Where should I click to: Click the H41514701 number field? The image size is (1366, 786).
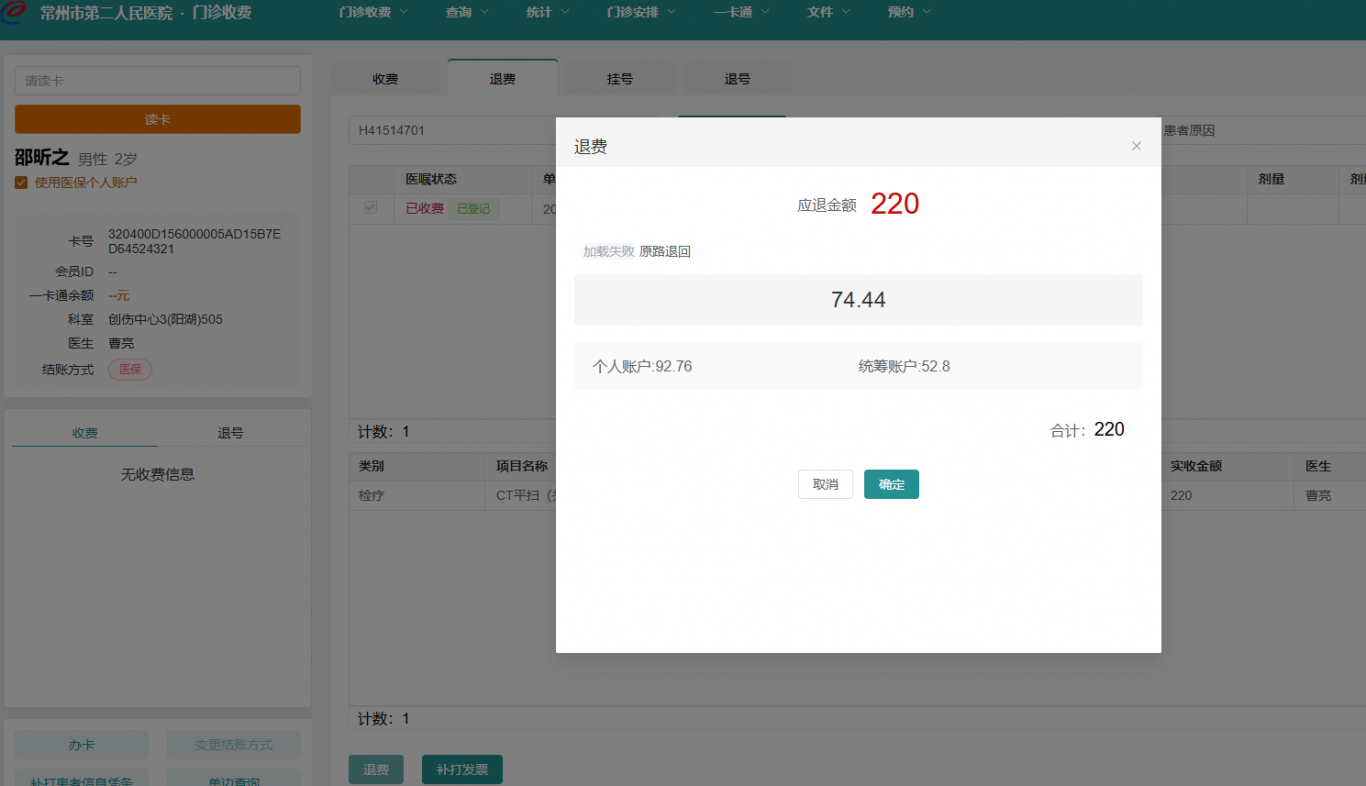tap(453, 131)
